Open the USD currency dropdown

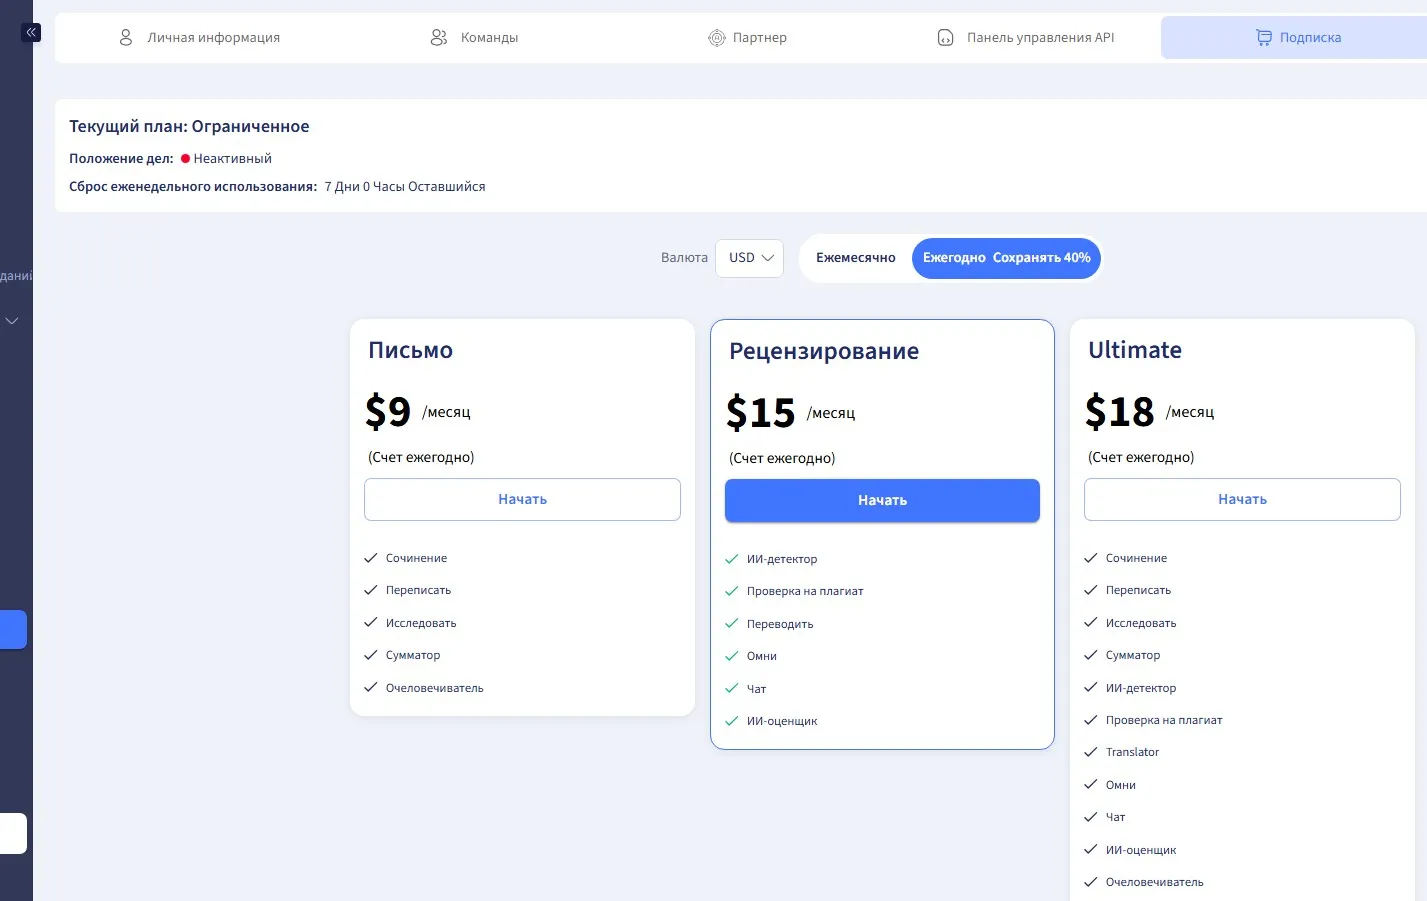750,258
